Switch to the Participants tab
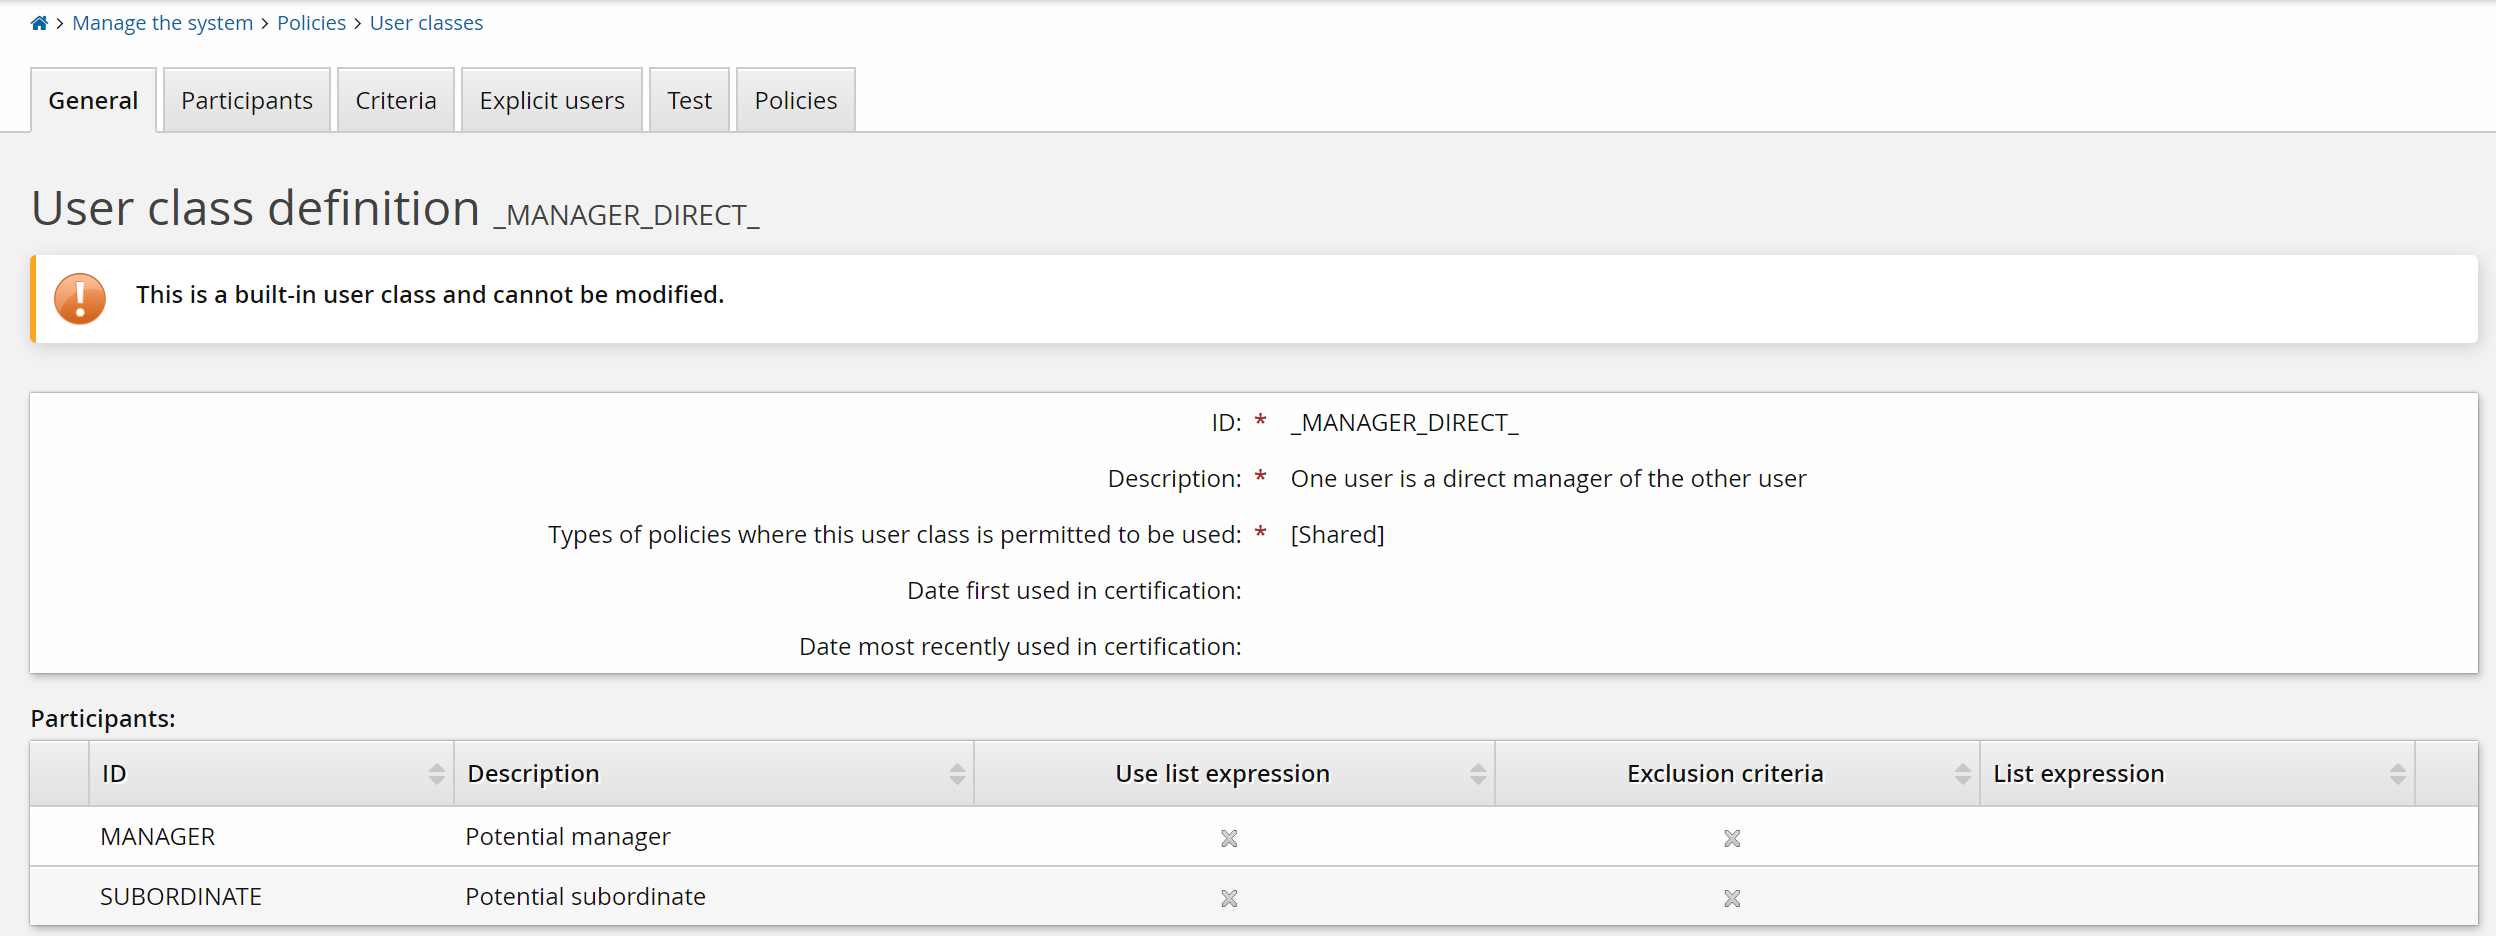Screen dimensions: 2496x936 [x=246, y=101]
